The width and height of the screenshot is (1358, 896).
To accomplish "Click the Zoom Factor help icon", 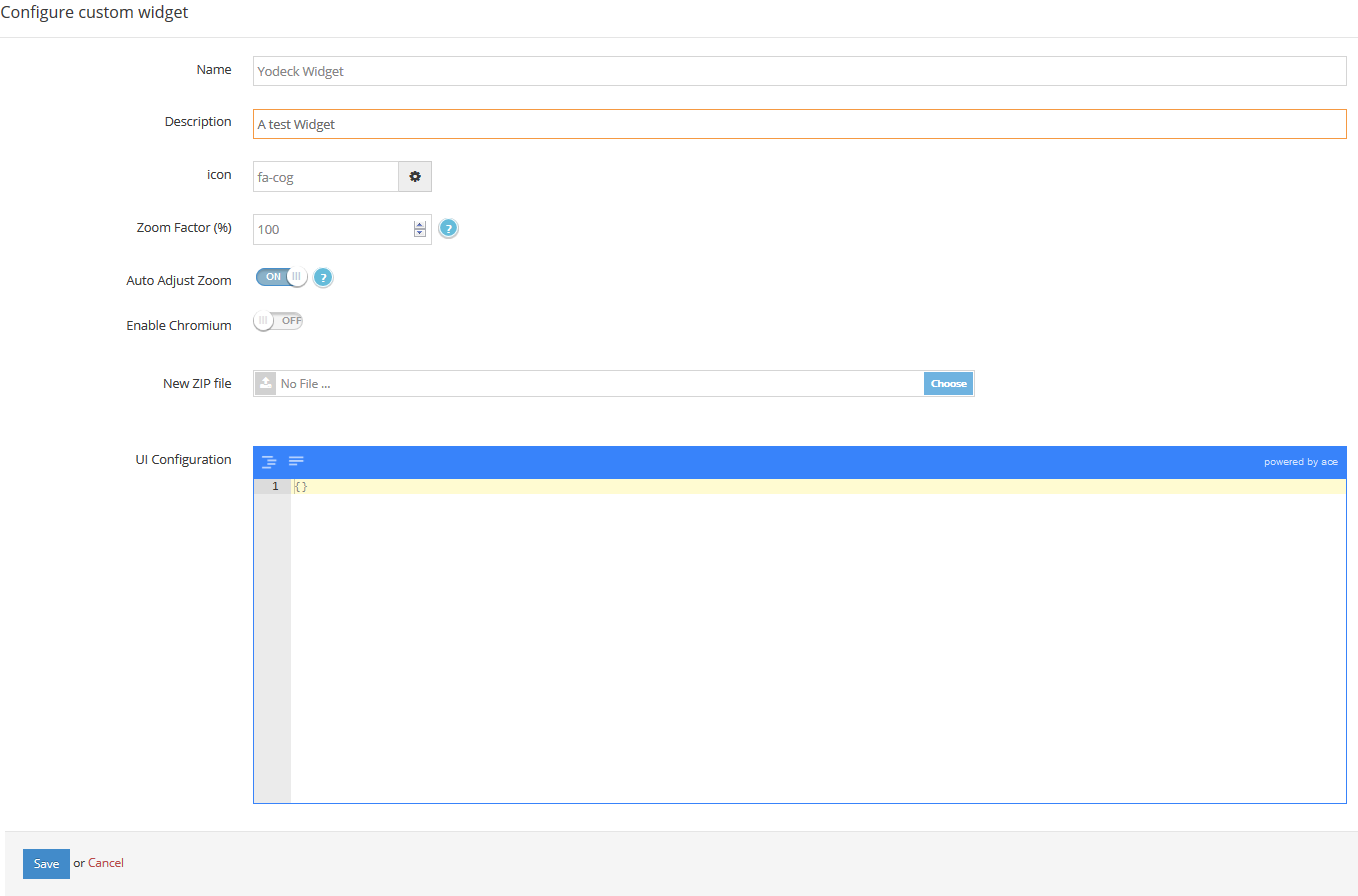I will pyautogui.click(x=449, y=229).
